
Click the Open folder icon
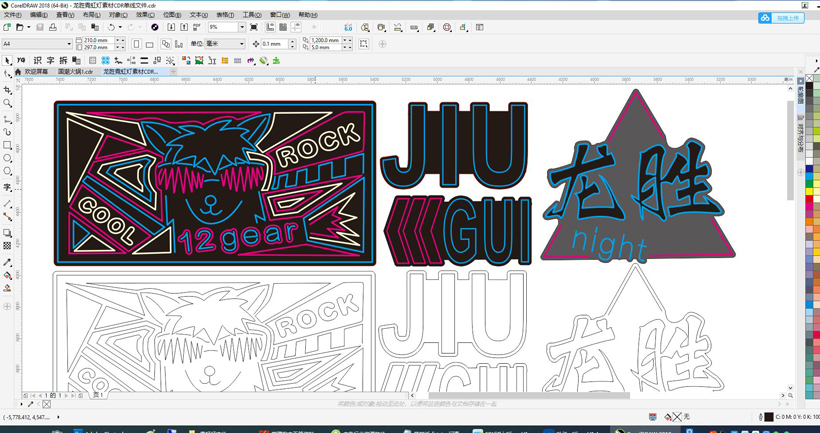click(x=19, y=27)
